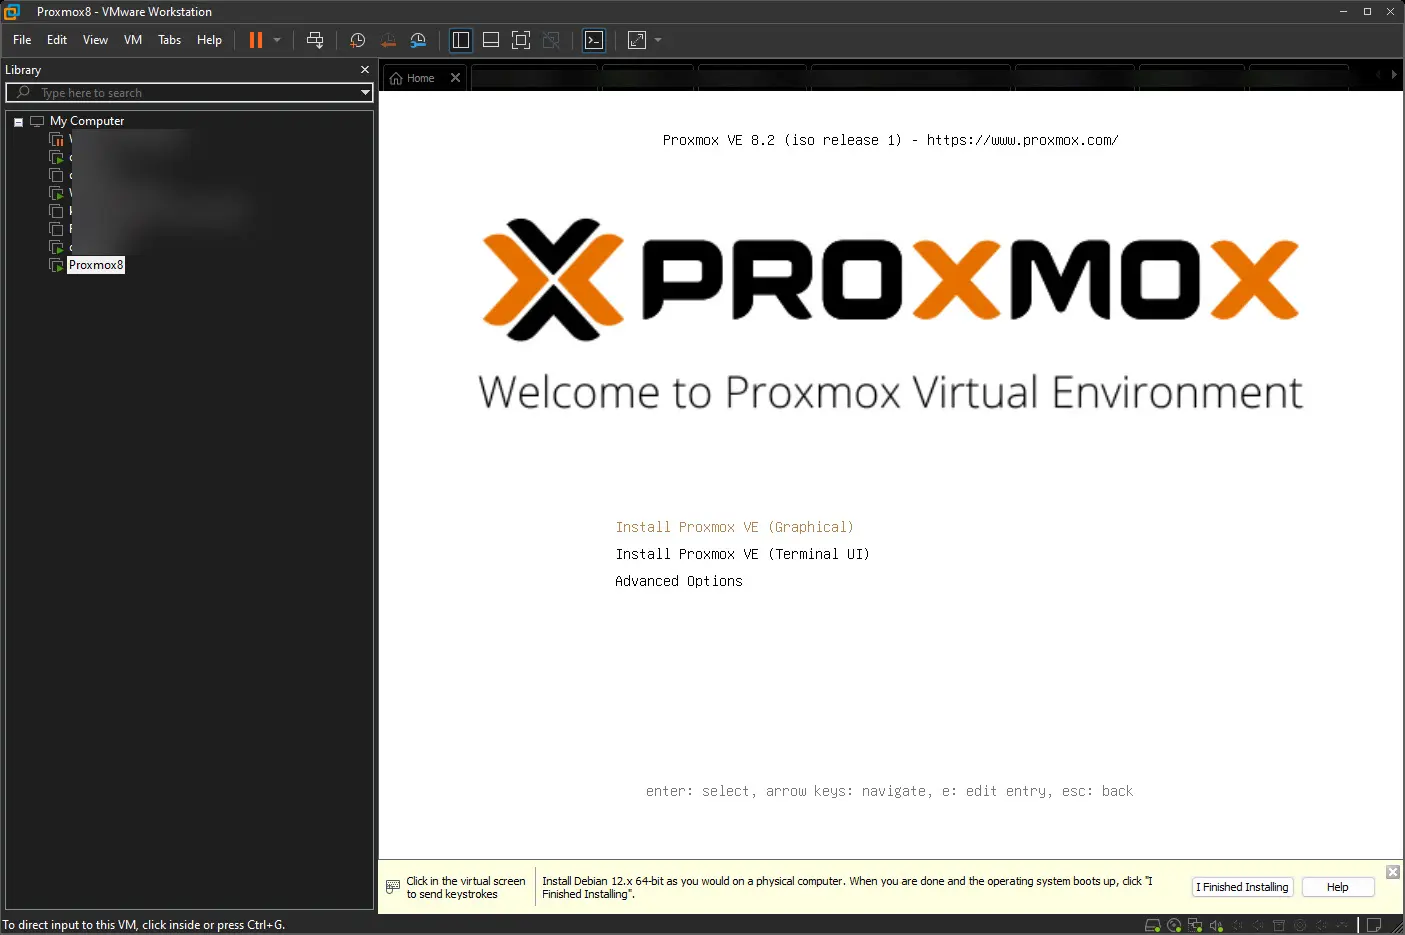Select My Computer in the library
This screenshot has height=935, width=1405.
87,121
